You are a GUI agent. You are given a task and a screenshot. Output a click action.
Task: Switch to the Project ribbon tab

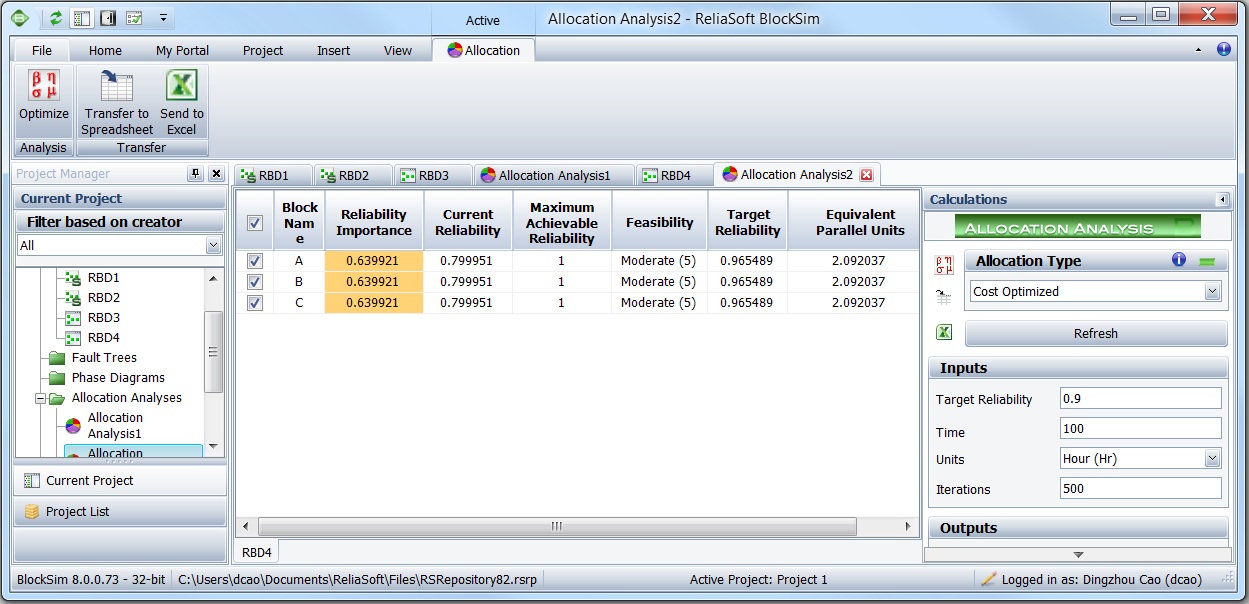click(263, 50)
